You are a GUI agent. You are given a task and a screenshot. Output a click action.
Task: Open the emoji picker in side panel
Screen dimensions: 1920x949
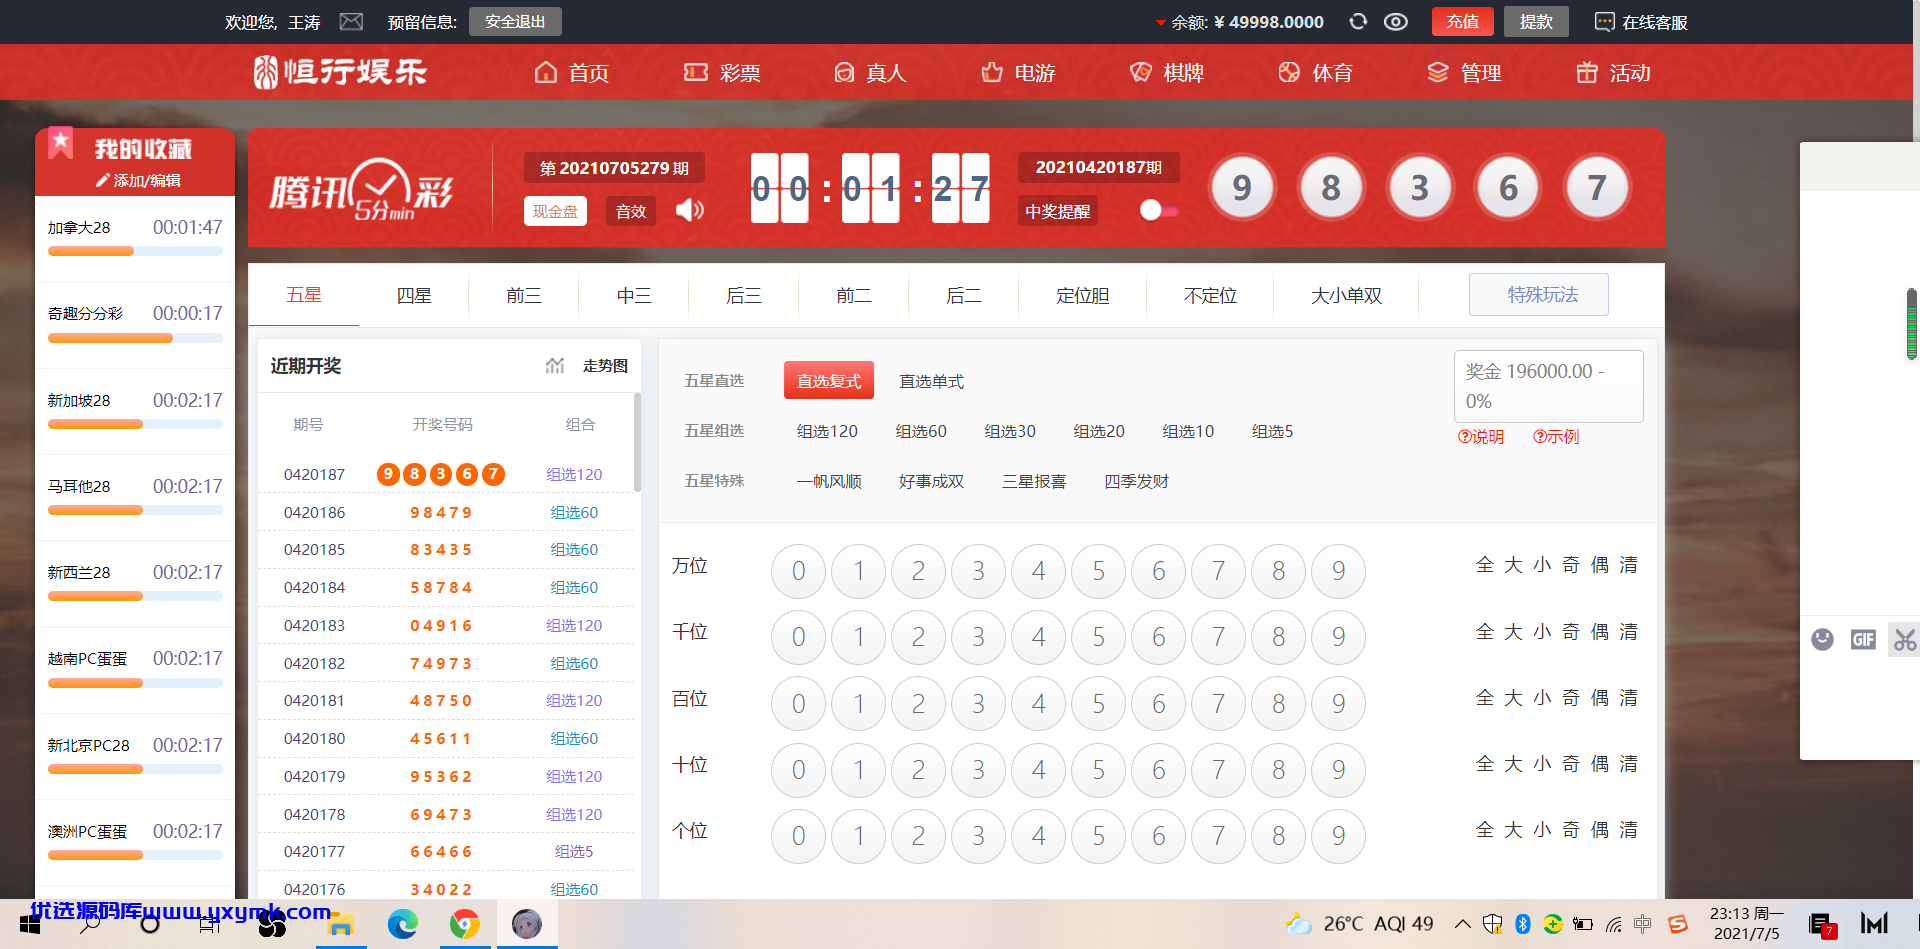point(1822,639)
